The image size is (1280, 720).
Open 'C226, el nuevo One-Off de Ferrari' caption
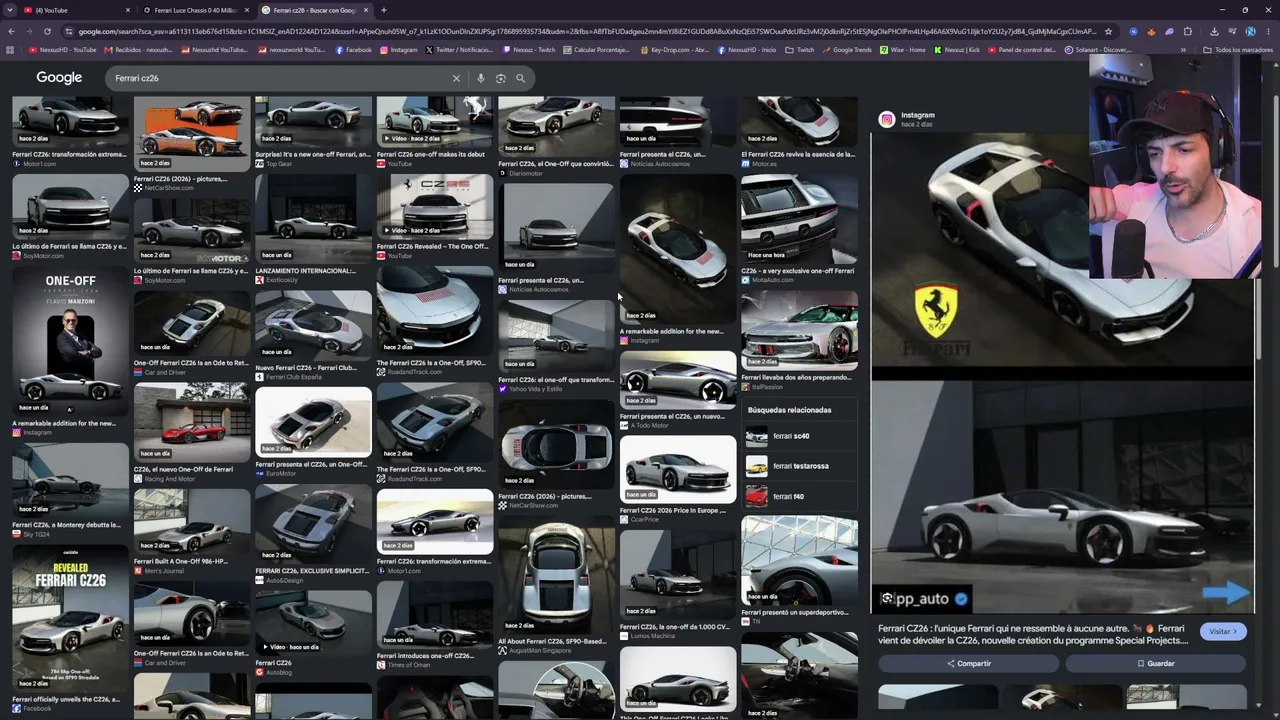(x=183, y=469)
